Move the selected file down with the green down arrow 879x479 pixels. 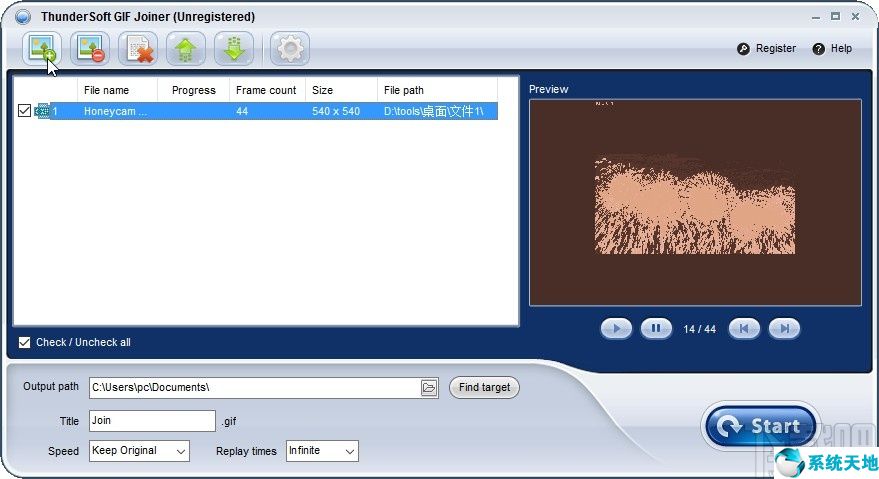click(234, 48)
